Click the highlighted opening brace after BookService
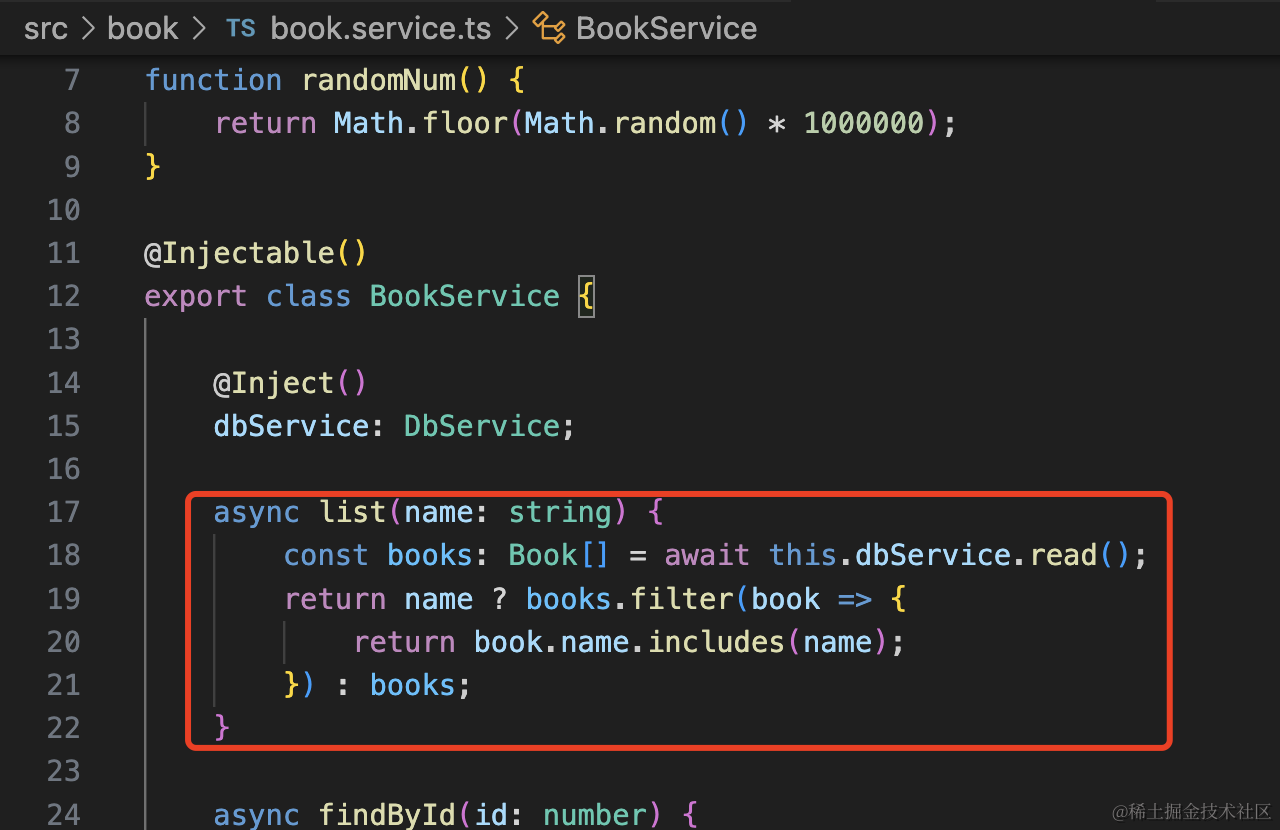The width and height of the screenshot is (1280, 830). [x=586, y=297]
